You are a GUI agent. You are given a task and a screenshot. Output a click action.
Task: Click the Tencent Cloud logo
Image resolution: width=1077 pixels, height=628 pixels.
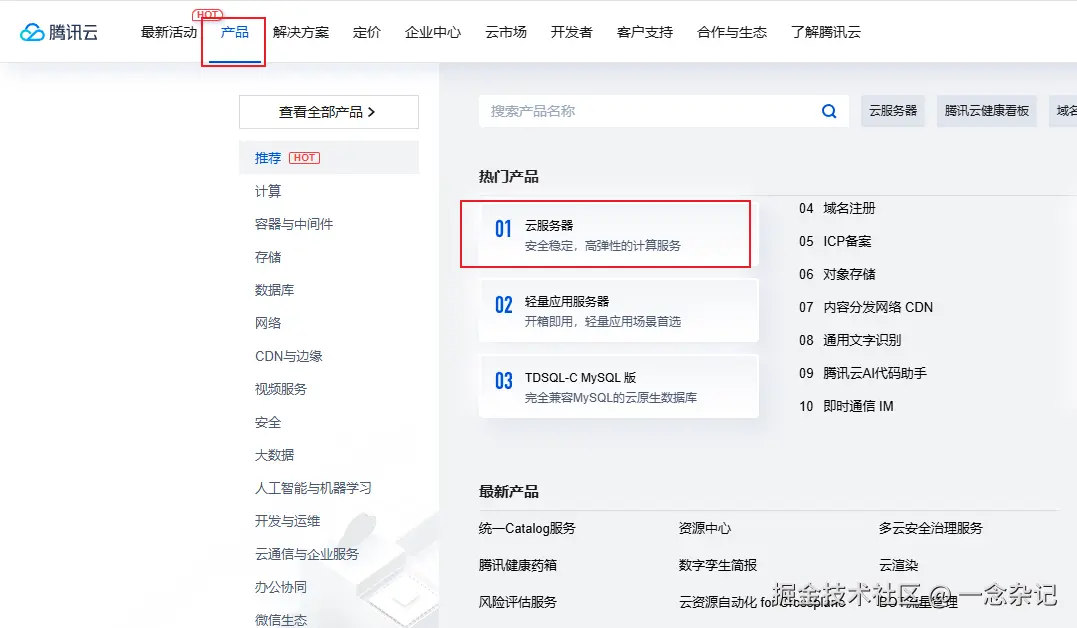(58, 32)
